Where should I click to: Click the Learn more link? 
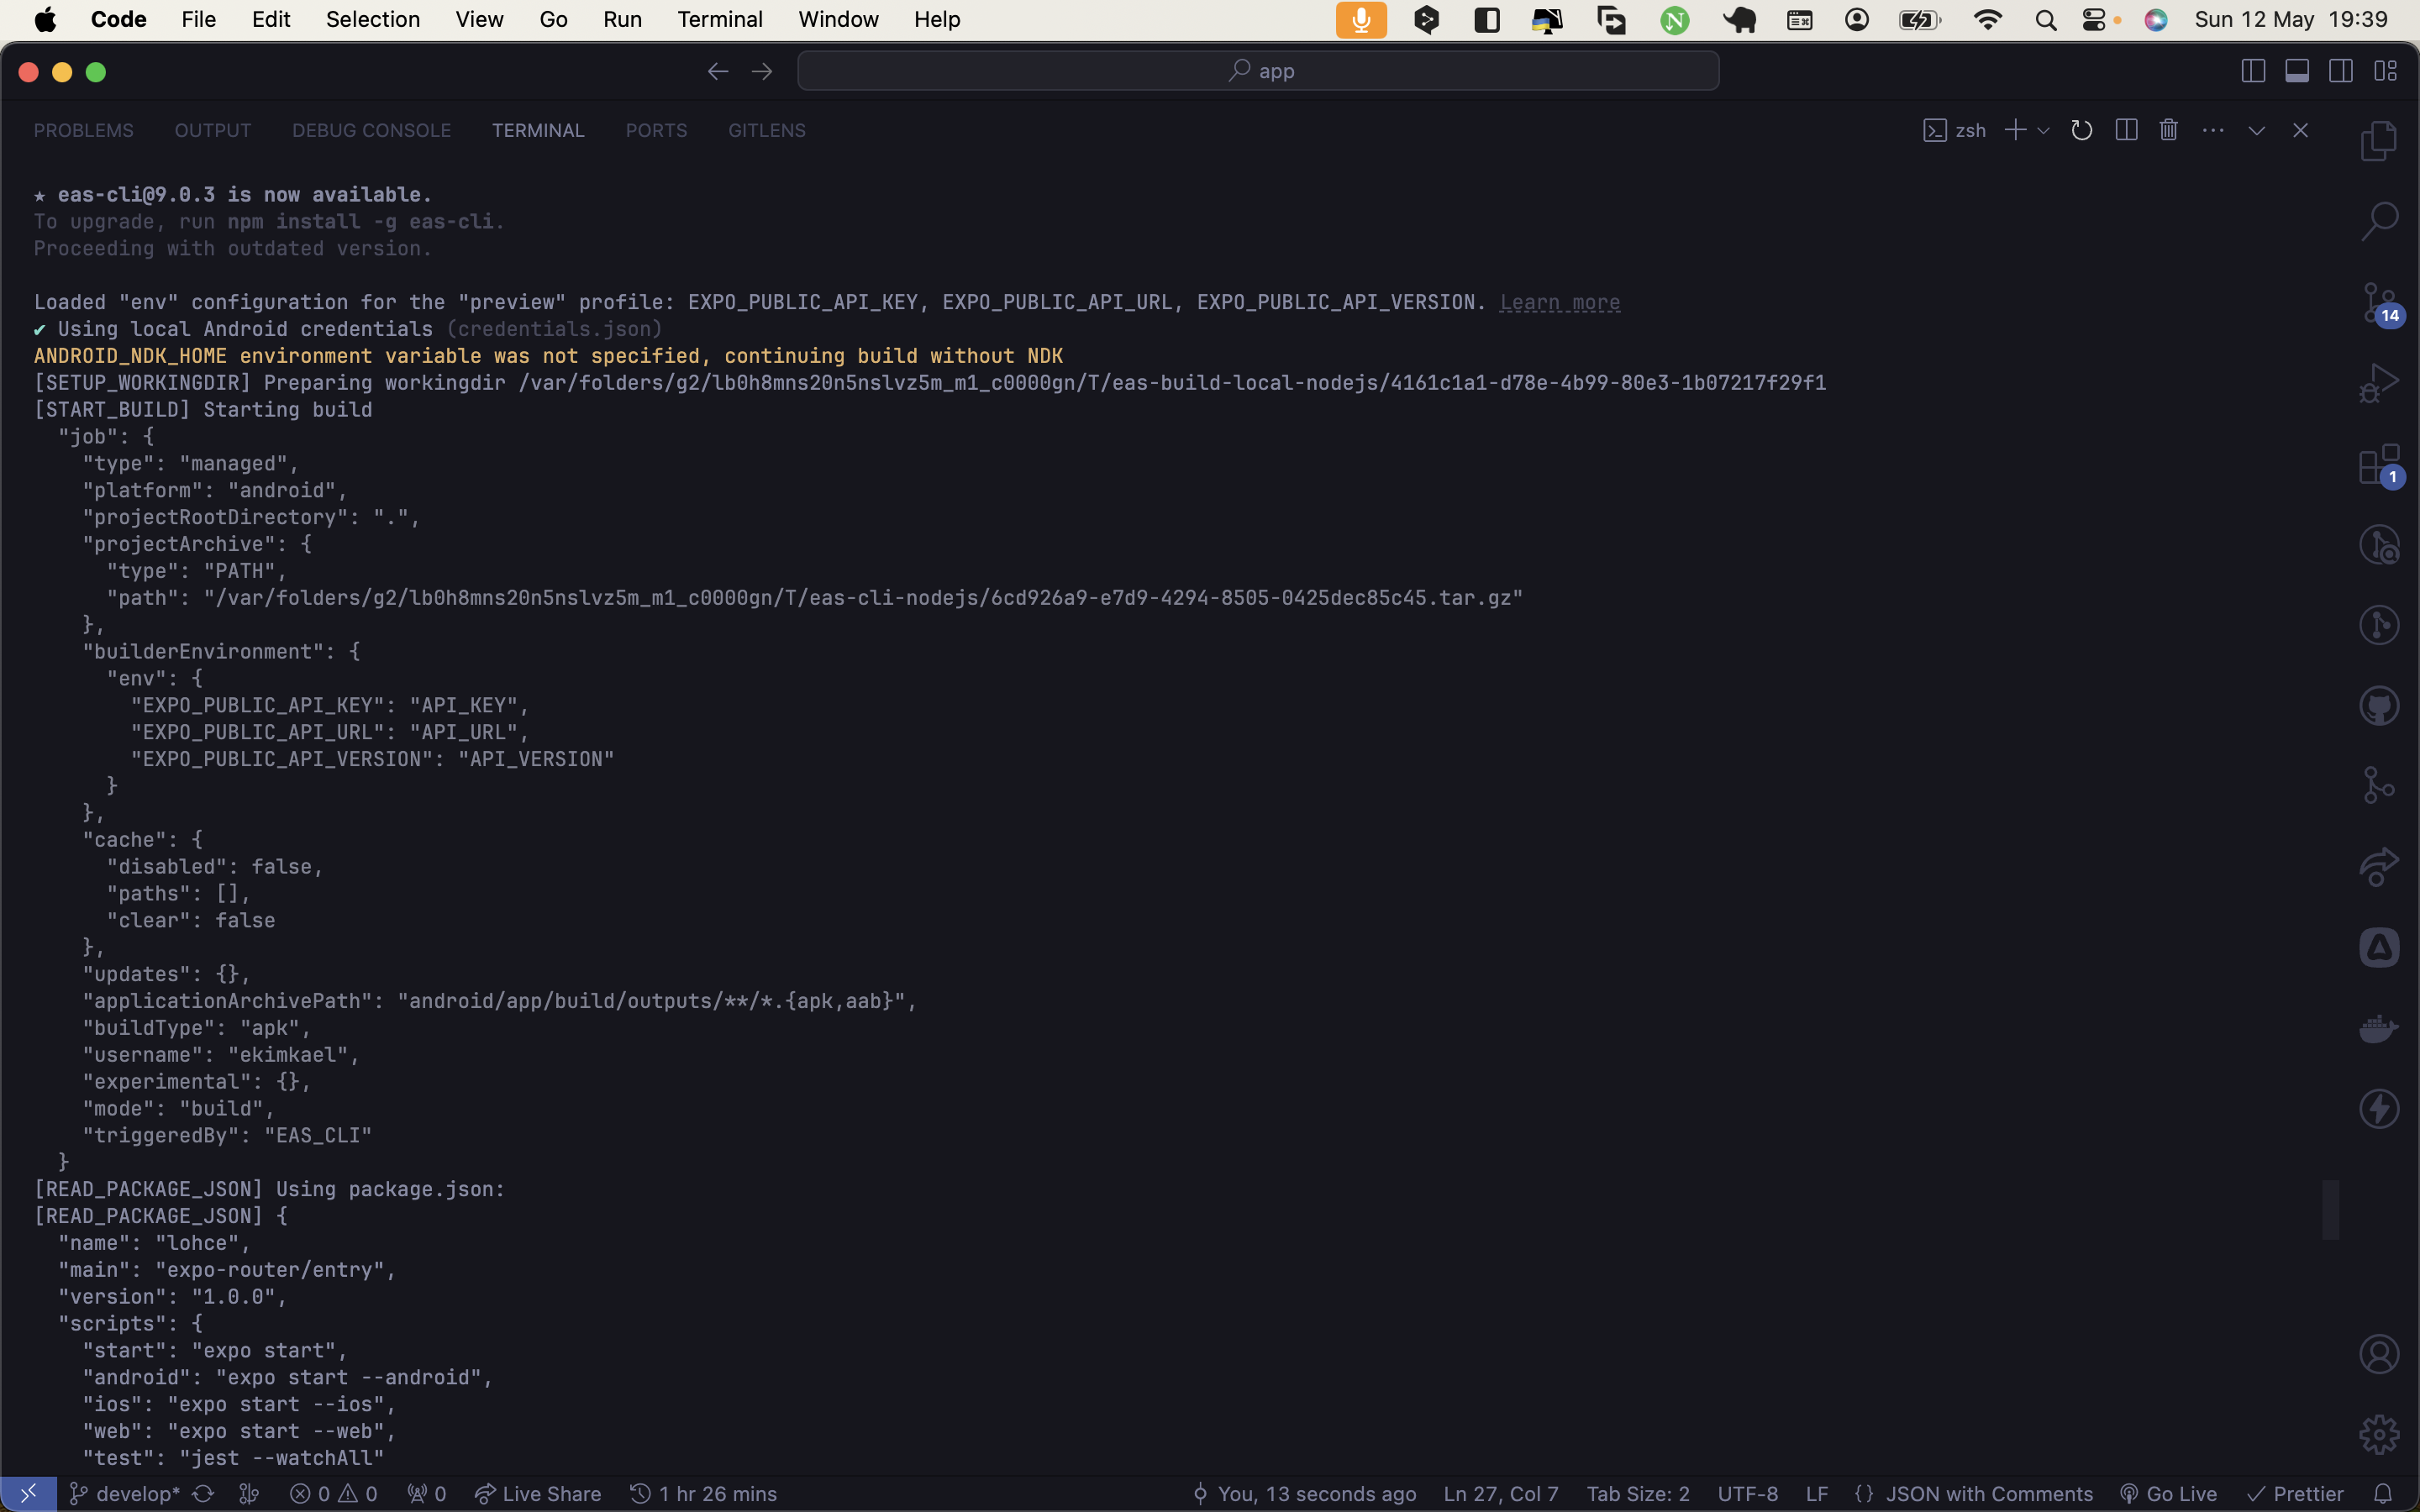pos(1559,302)
